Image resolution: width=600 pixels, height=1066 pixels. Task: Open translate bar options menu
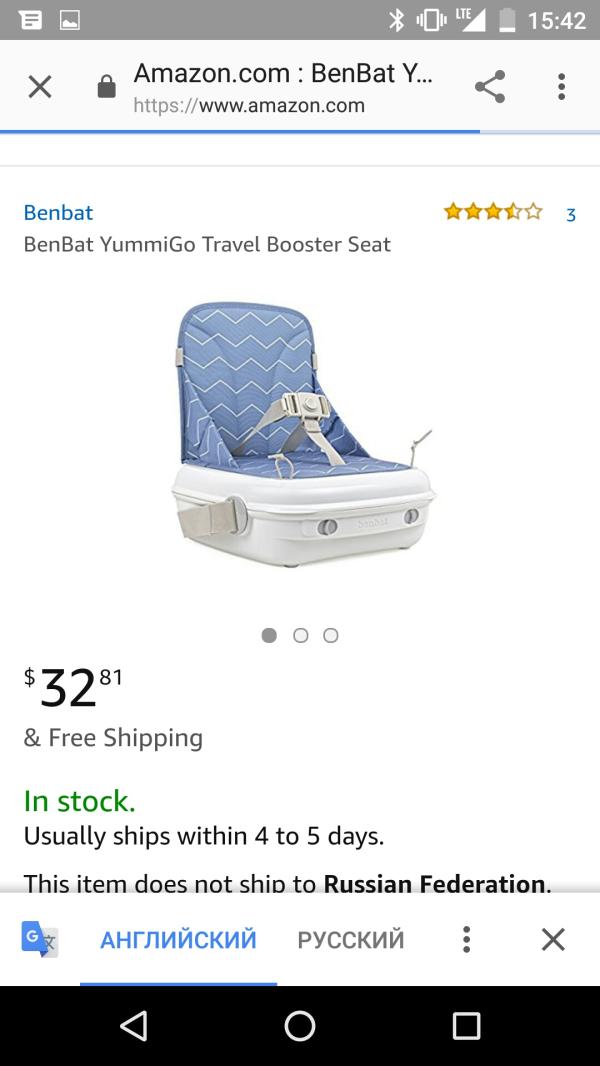[x=466, y=939]
